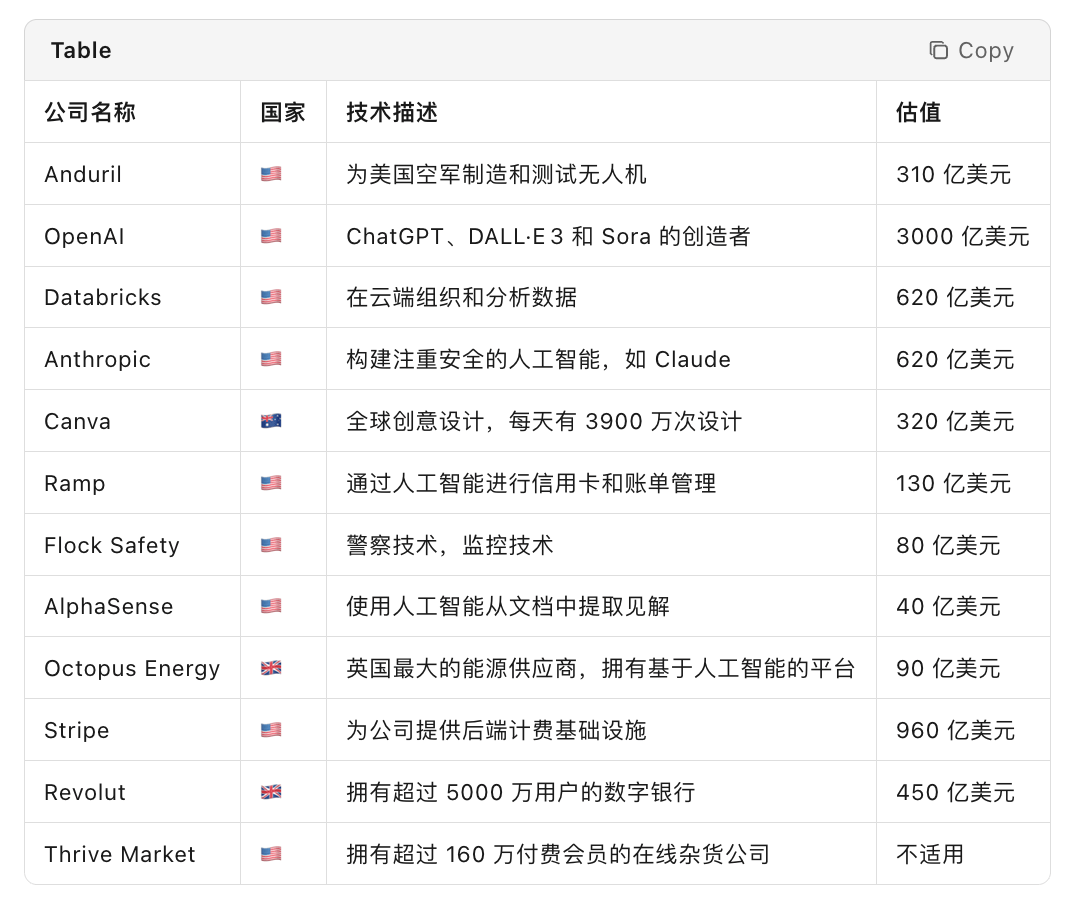
Task: Click the description 警察技术，监控技术
Action: tap(449, 545)
